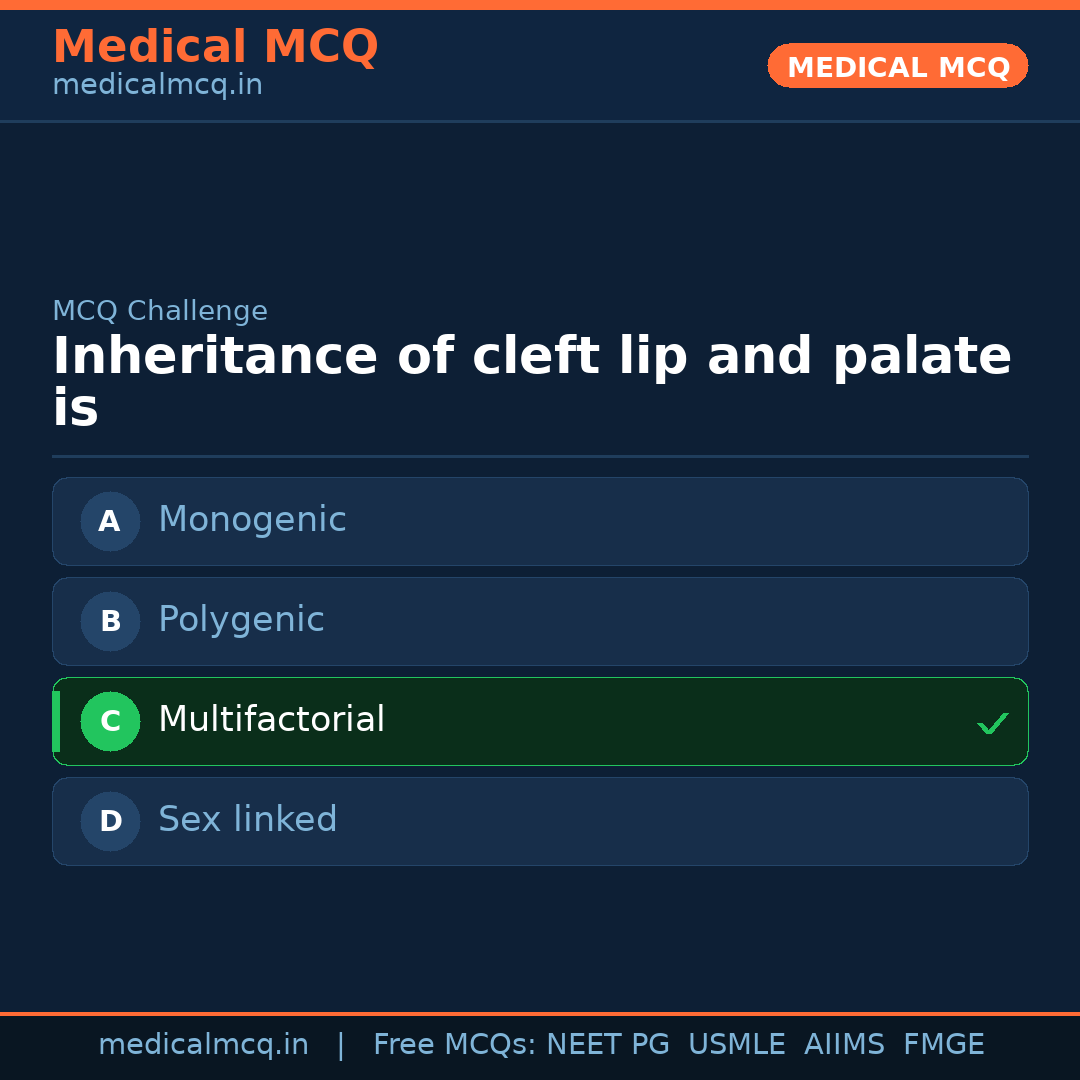Choose the Polygenic answer option
Viewport: 1080px width, 1080px height.
coord(540,621)
